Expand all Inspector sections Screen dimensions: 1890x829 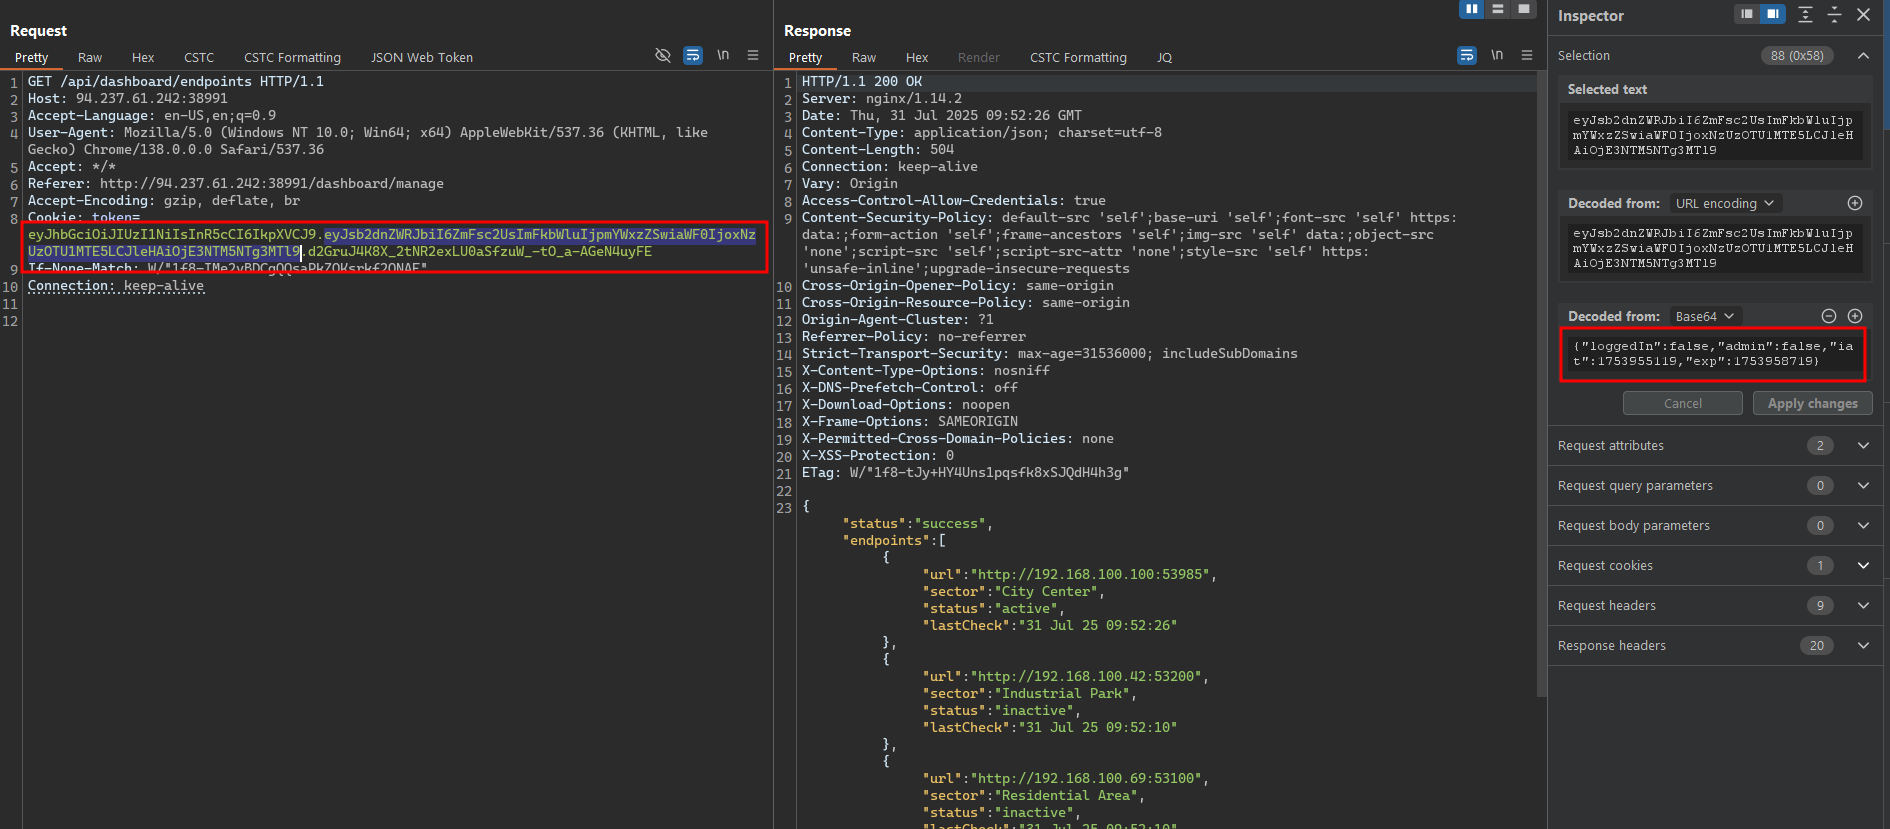tap(1805, 14)
